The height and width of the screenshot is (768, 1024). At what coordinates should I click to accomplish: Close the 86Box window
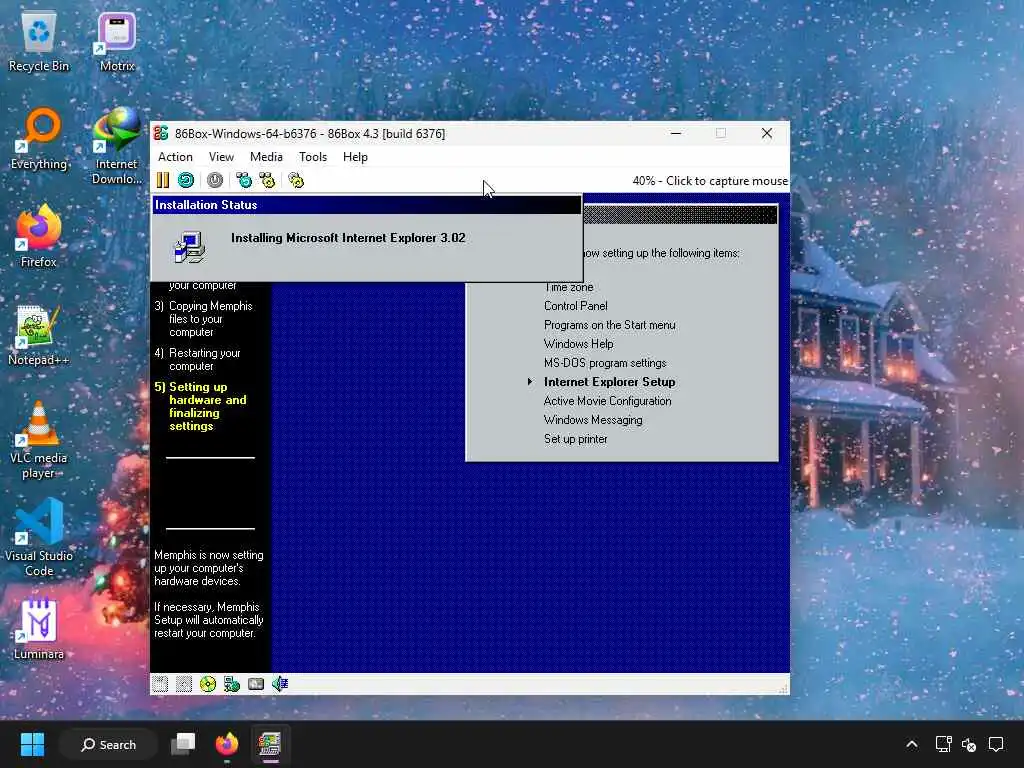(x=767, y=133)
